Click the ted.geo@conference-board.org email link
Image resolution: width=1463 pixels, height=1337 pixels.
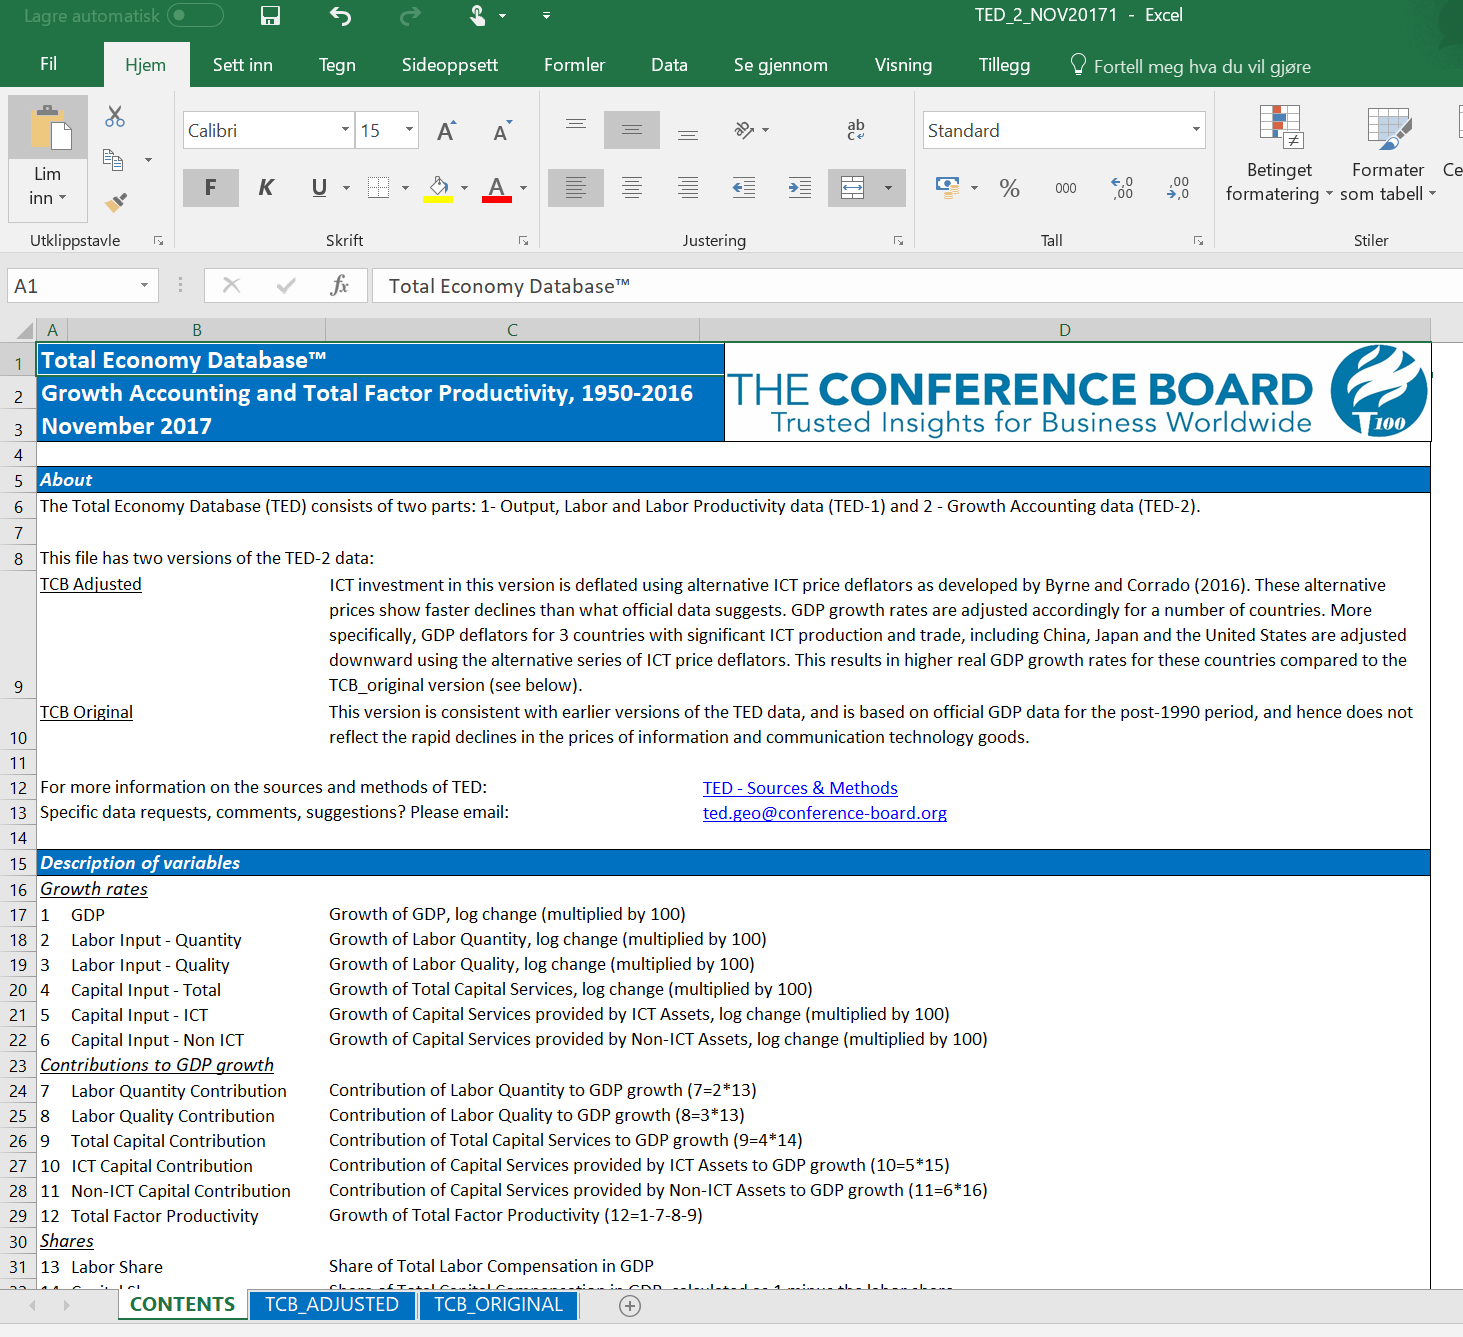click(824, 813)
